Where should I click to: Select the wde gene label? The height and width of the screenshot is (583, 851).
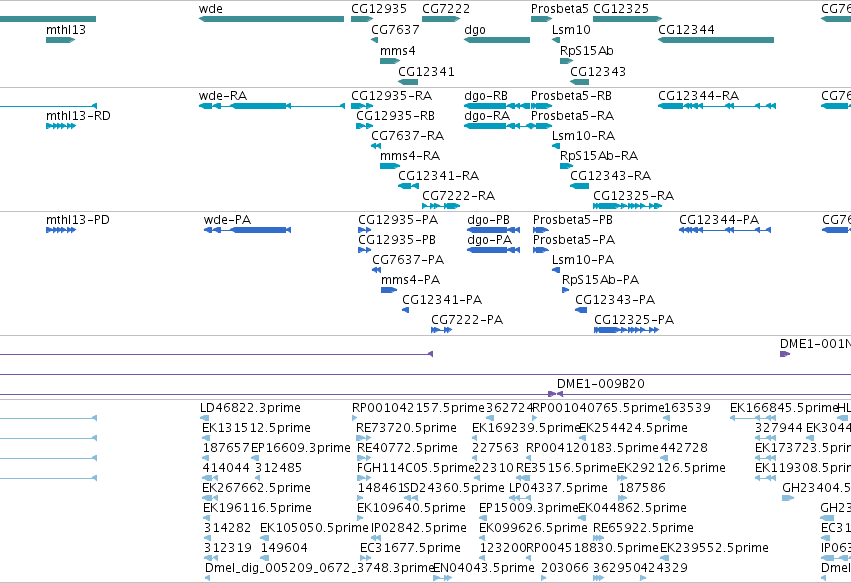(211, 9)
